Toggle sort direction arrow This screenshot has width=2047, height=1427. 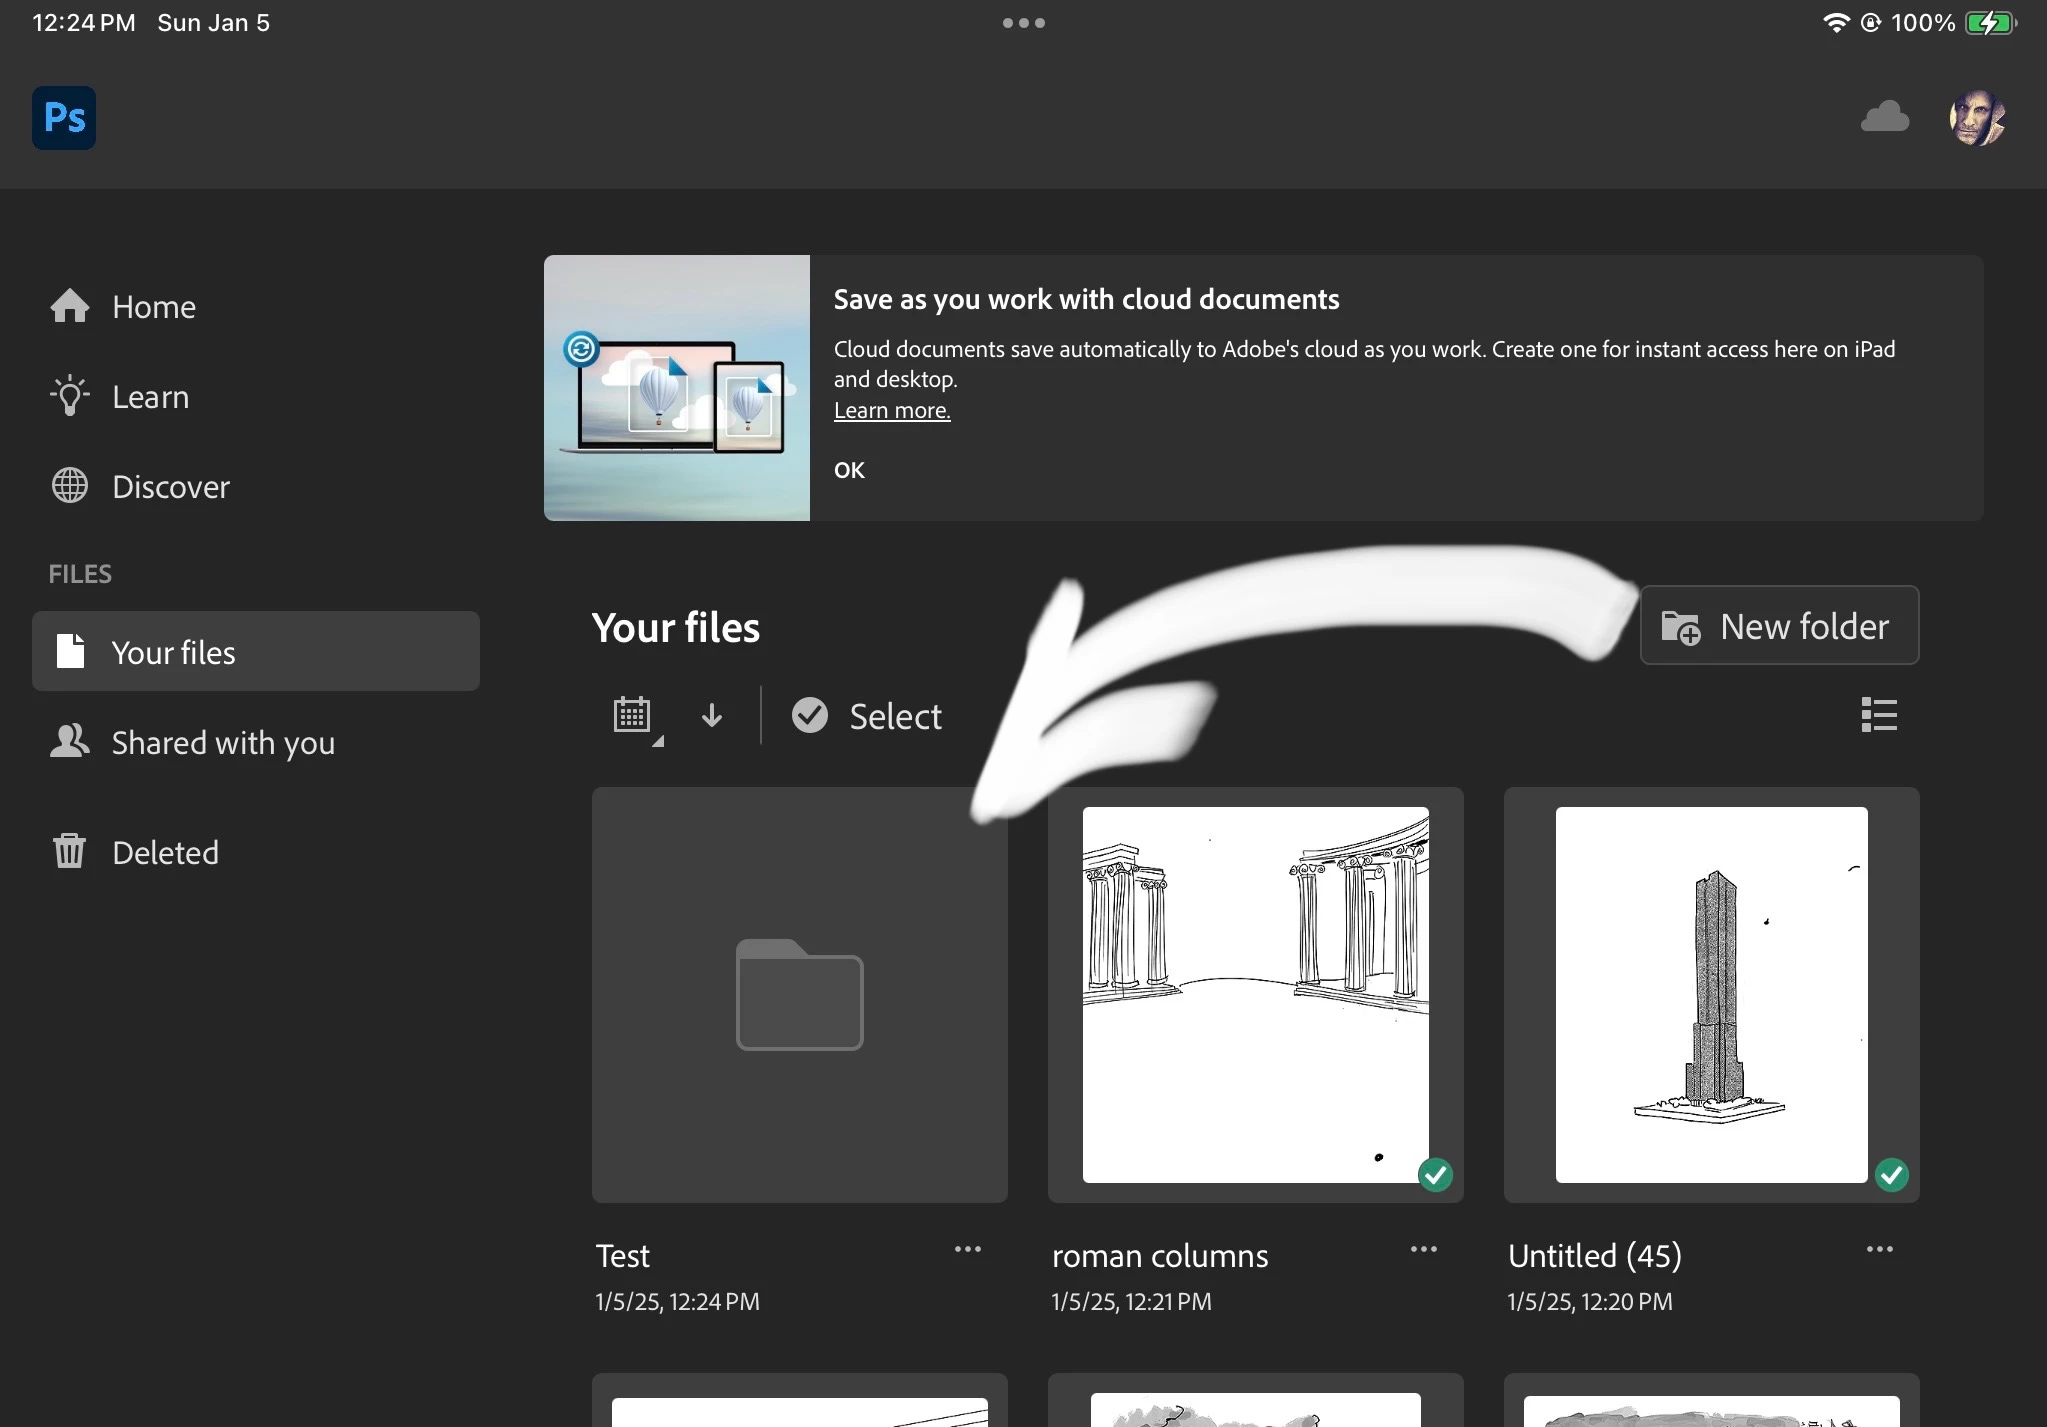point(711,715)
